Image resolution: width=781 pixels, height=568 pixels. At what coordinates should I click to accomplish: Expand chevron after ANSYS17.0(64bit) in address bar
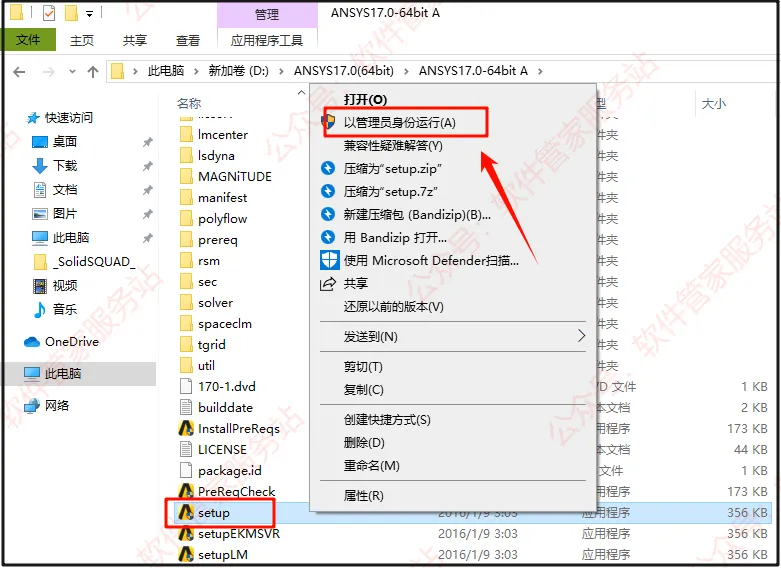[406, 71]
